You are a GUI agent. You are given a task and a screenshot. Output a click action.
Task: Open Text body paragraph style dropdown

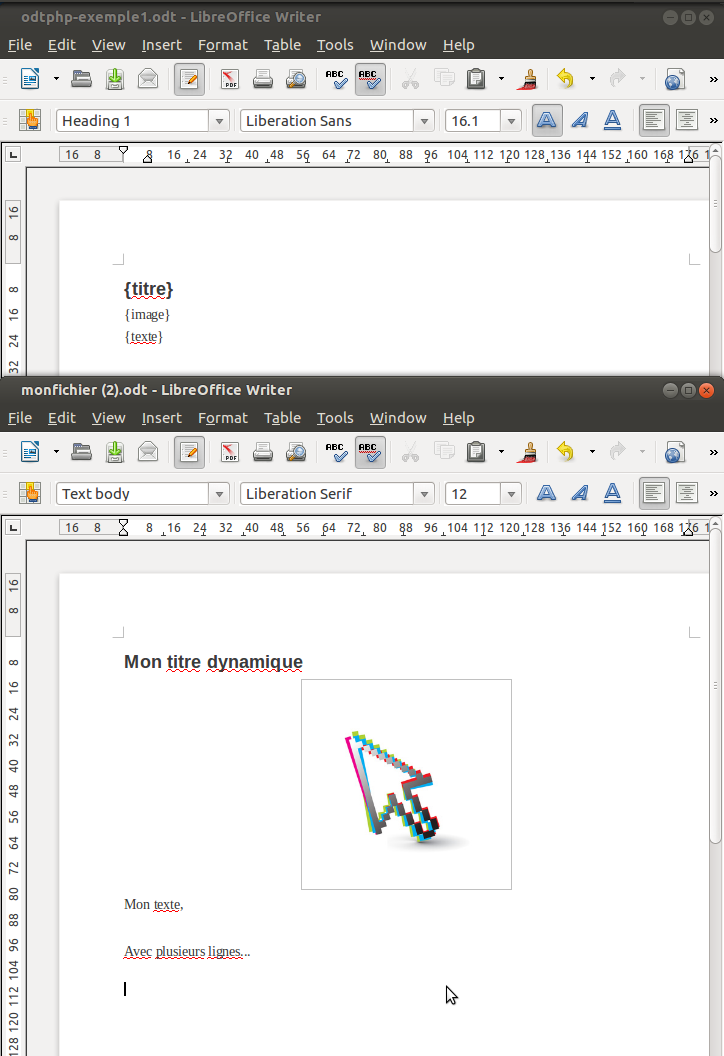click(219, 494)
